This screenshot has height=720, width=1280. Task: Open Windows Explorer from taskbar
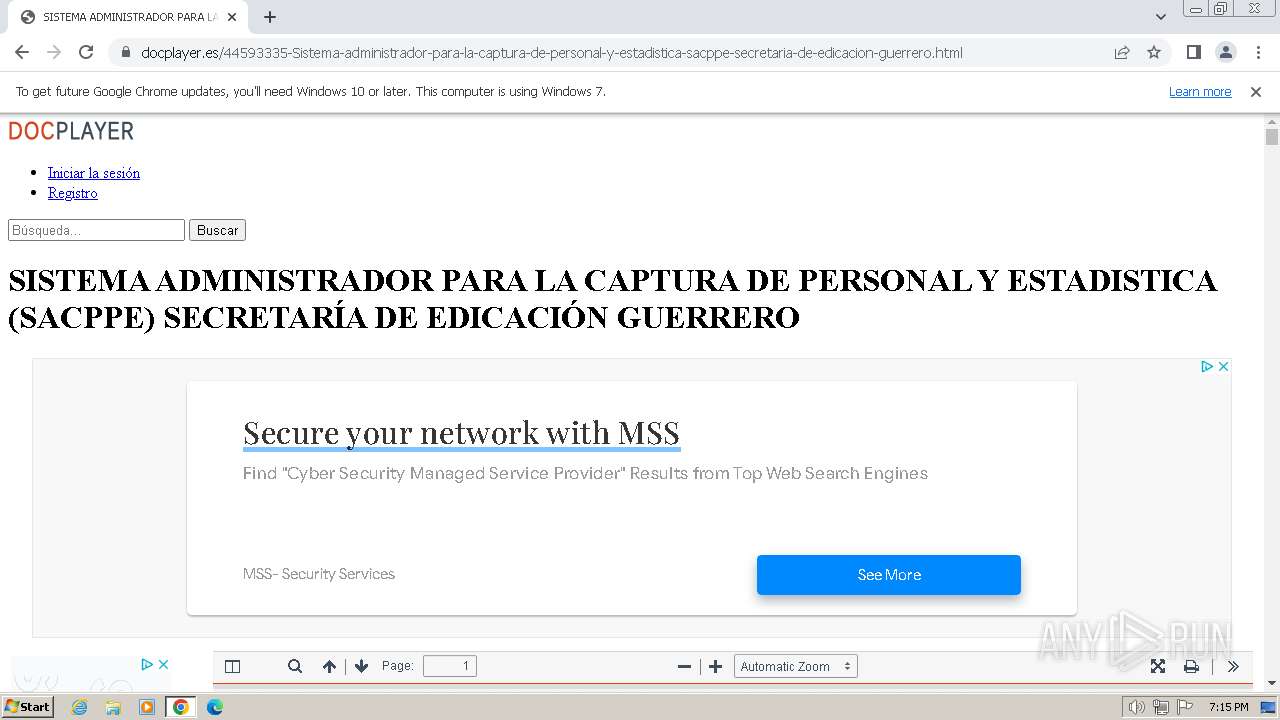click(113, 707)
